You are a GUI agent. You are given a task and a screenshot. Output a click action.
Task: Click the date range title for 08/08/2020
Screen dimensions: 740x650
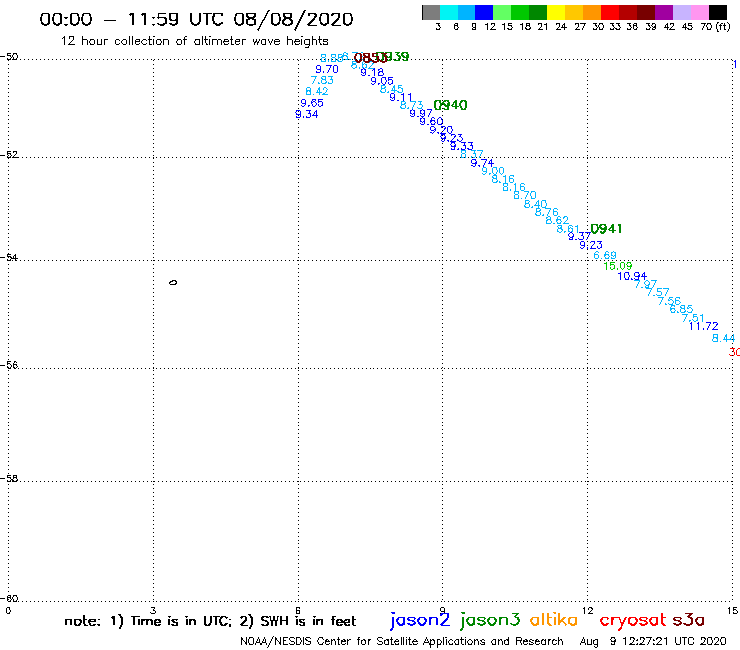(x=196, y=19)
